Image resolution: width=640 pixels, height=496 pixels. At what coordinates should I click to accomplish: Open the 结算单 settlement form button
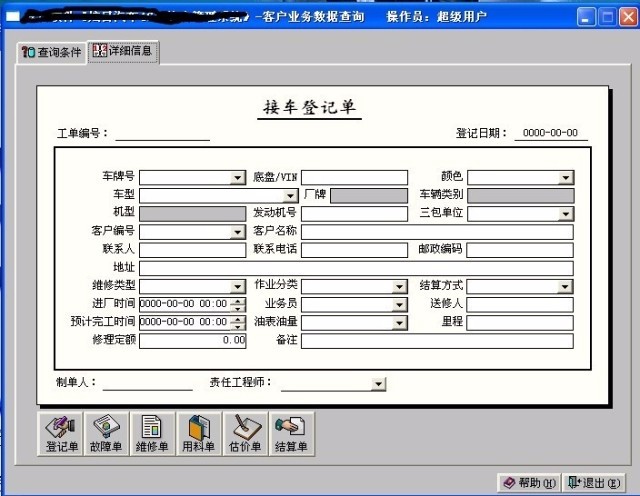(291, 433)
